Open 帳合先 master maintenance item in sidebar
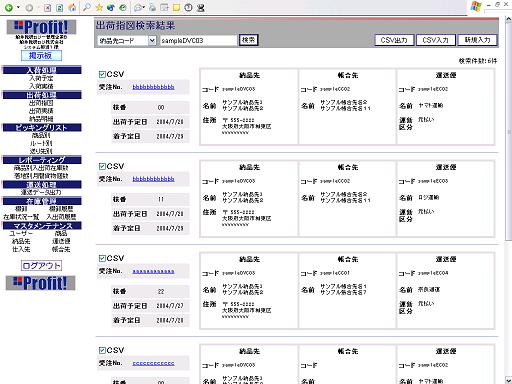The image size is (512, 384). pos(61,249)
